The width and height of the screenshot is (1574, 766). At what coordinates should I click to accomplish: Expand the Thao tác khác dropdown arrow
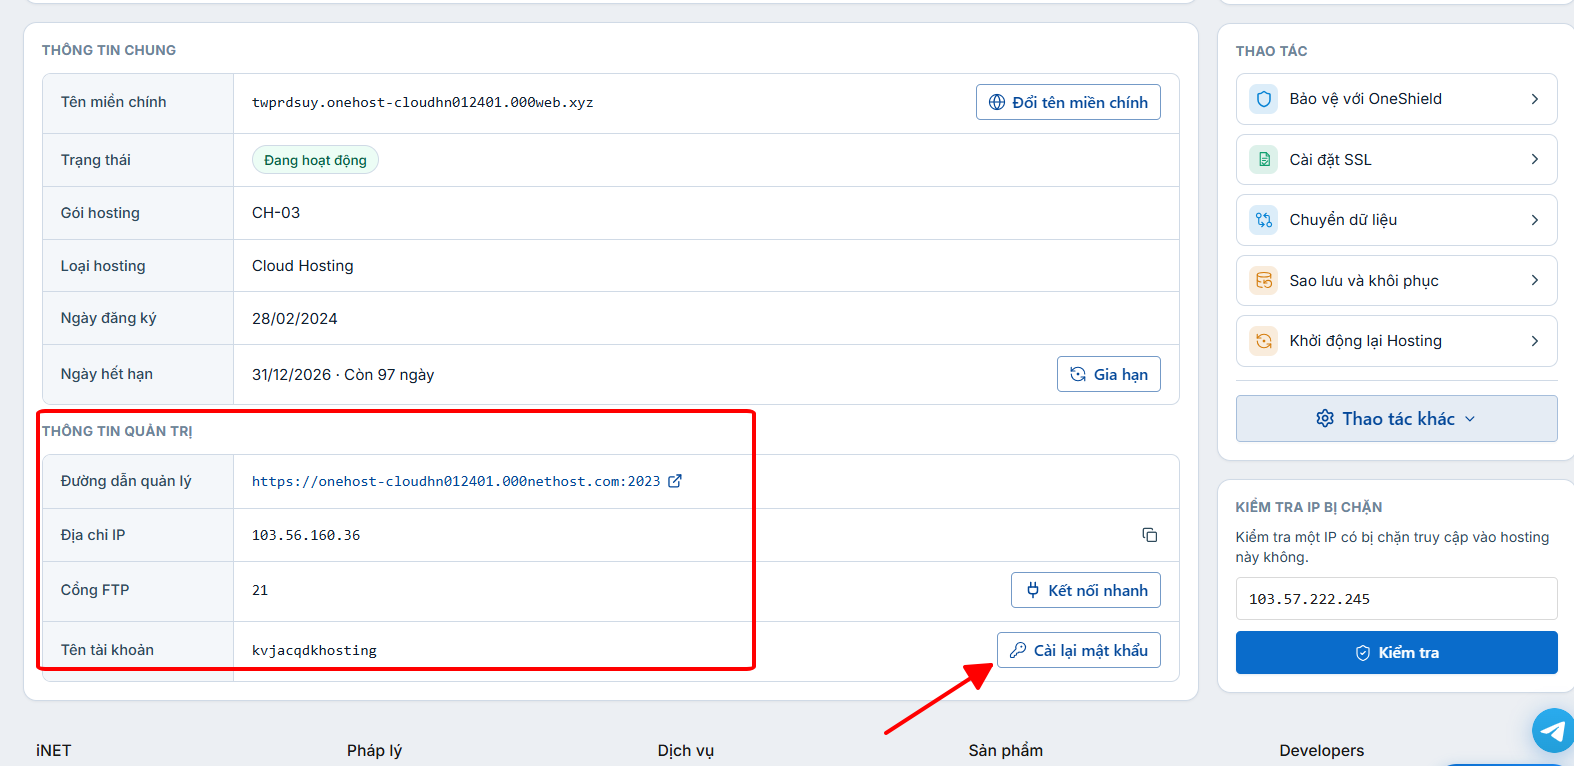point(1470,419)
